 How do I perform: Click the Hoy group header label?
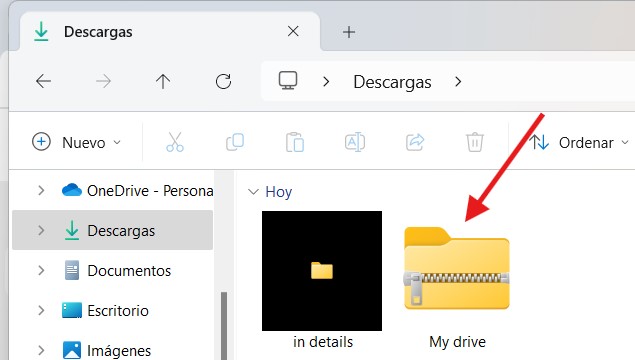(279, 192)
